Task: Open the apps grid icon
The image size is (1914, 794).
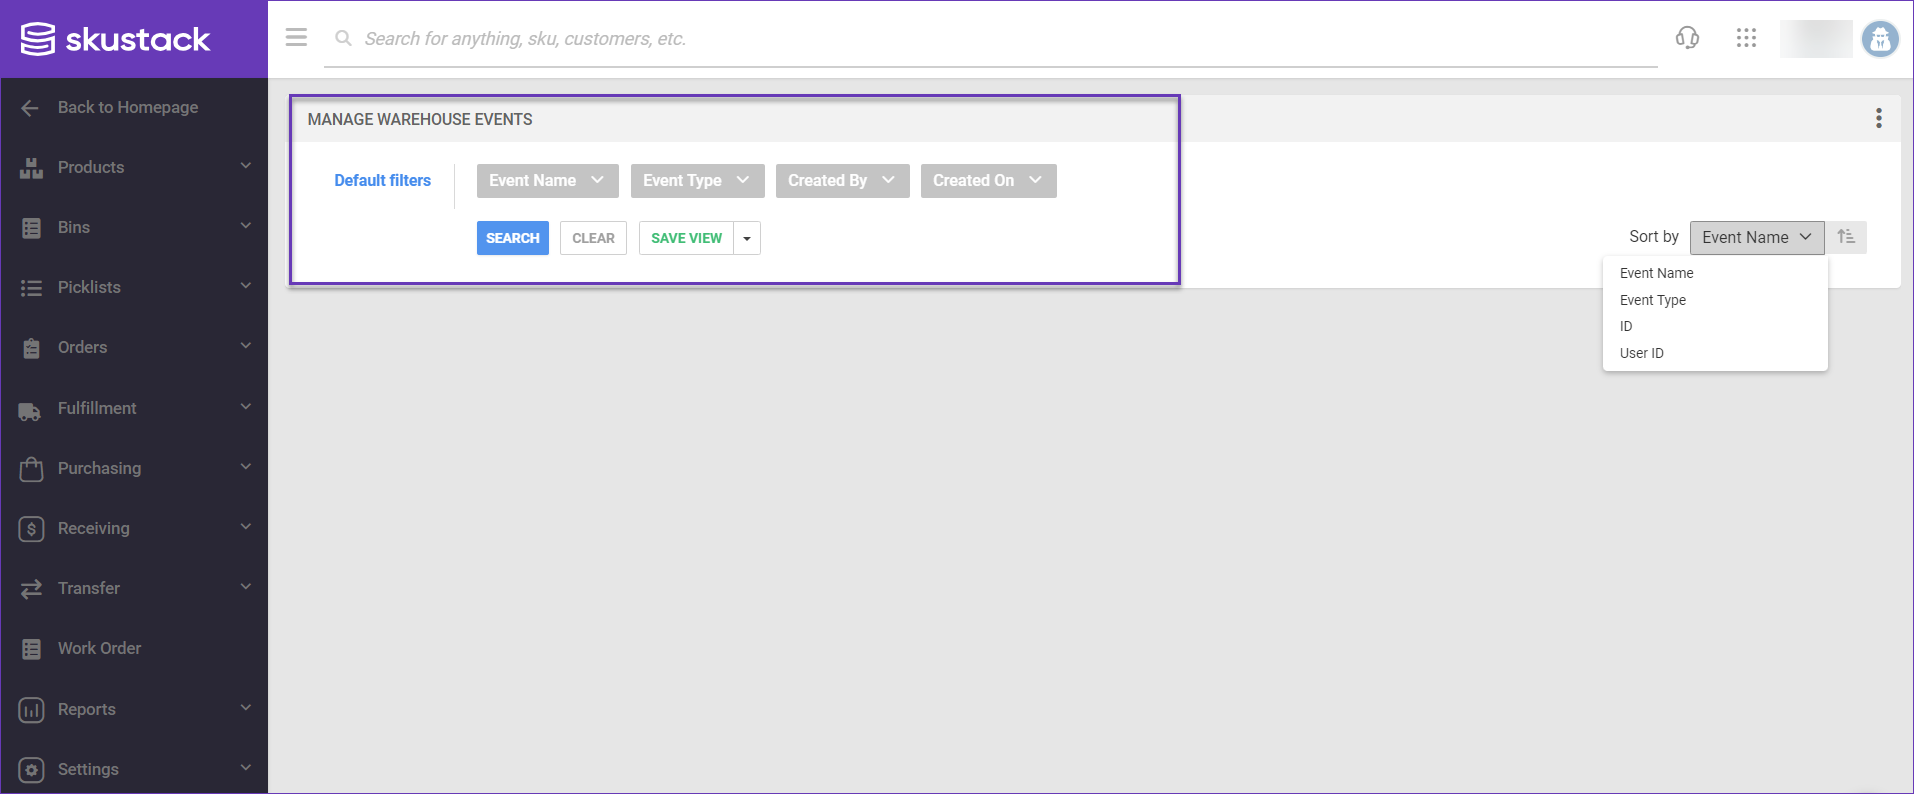Action: point(1746,38)
